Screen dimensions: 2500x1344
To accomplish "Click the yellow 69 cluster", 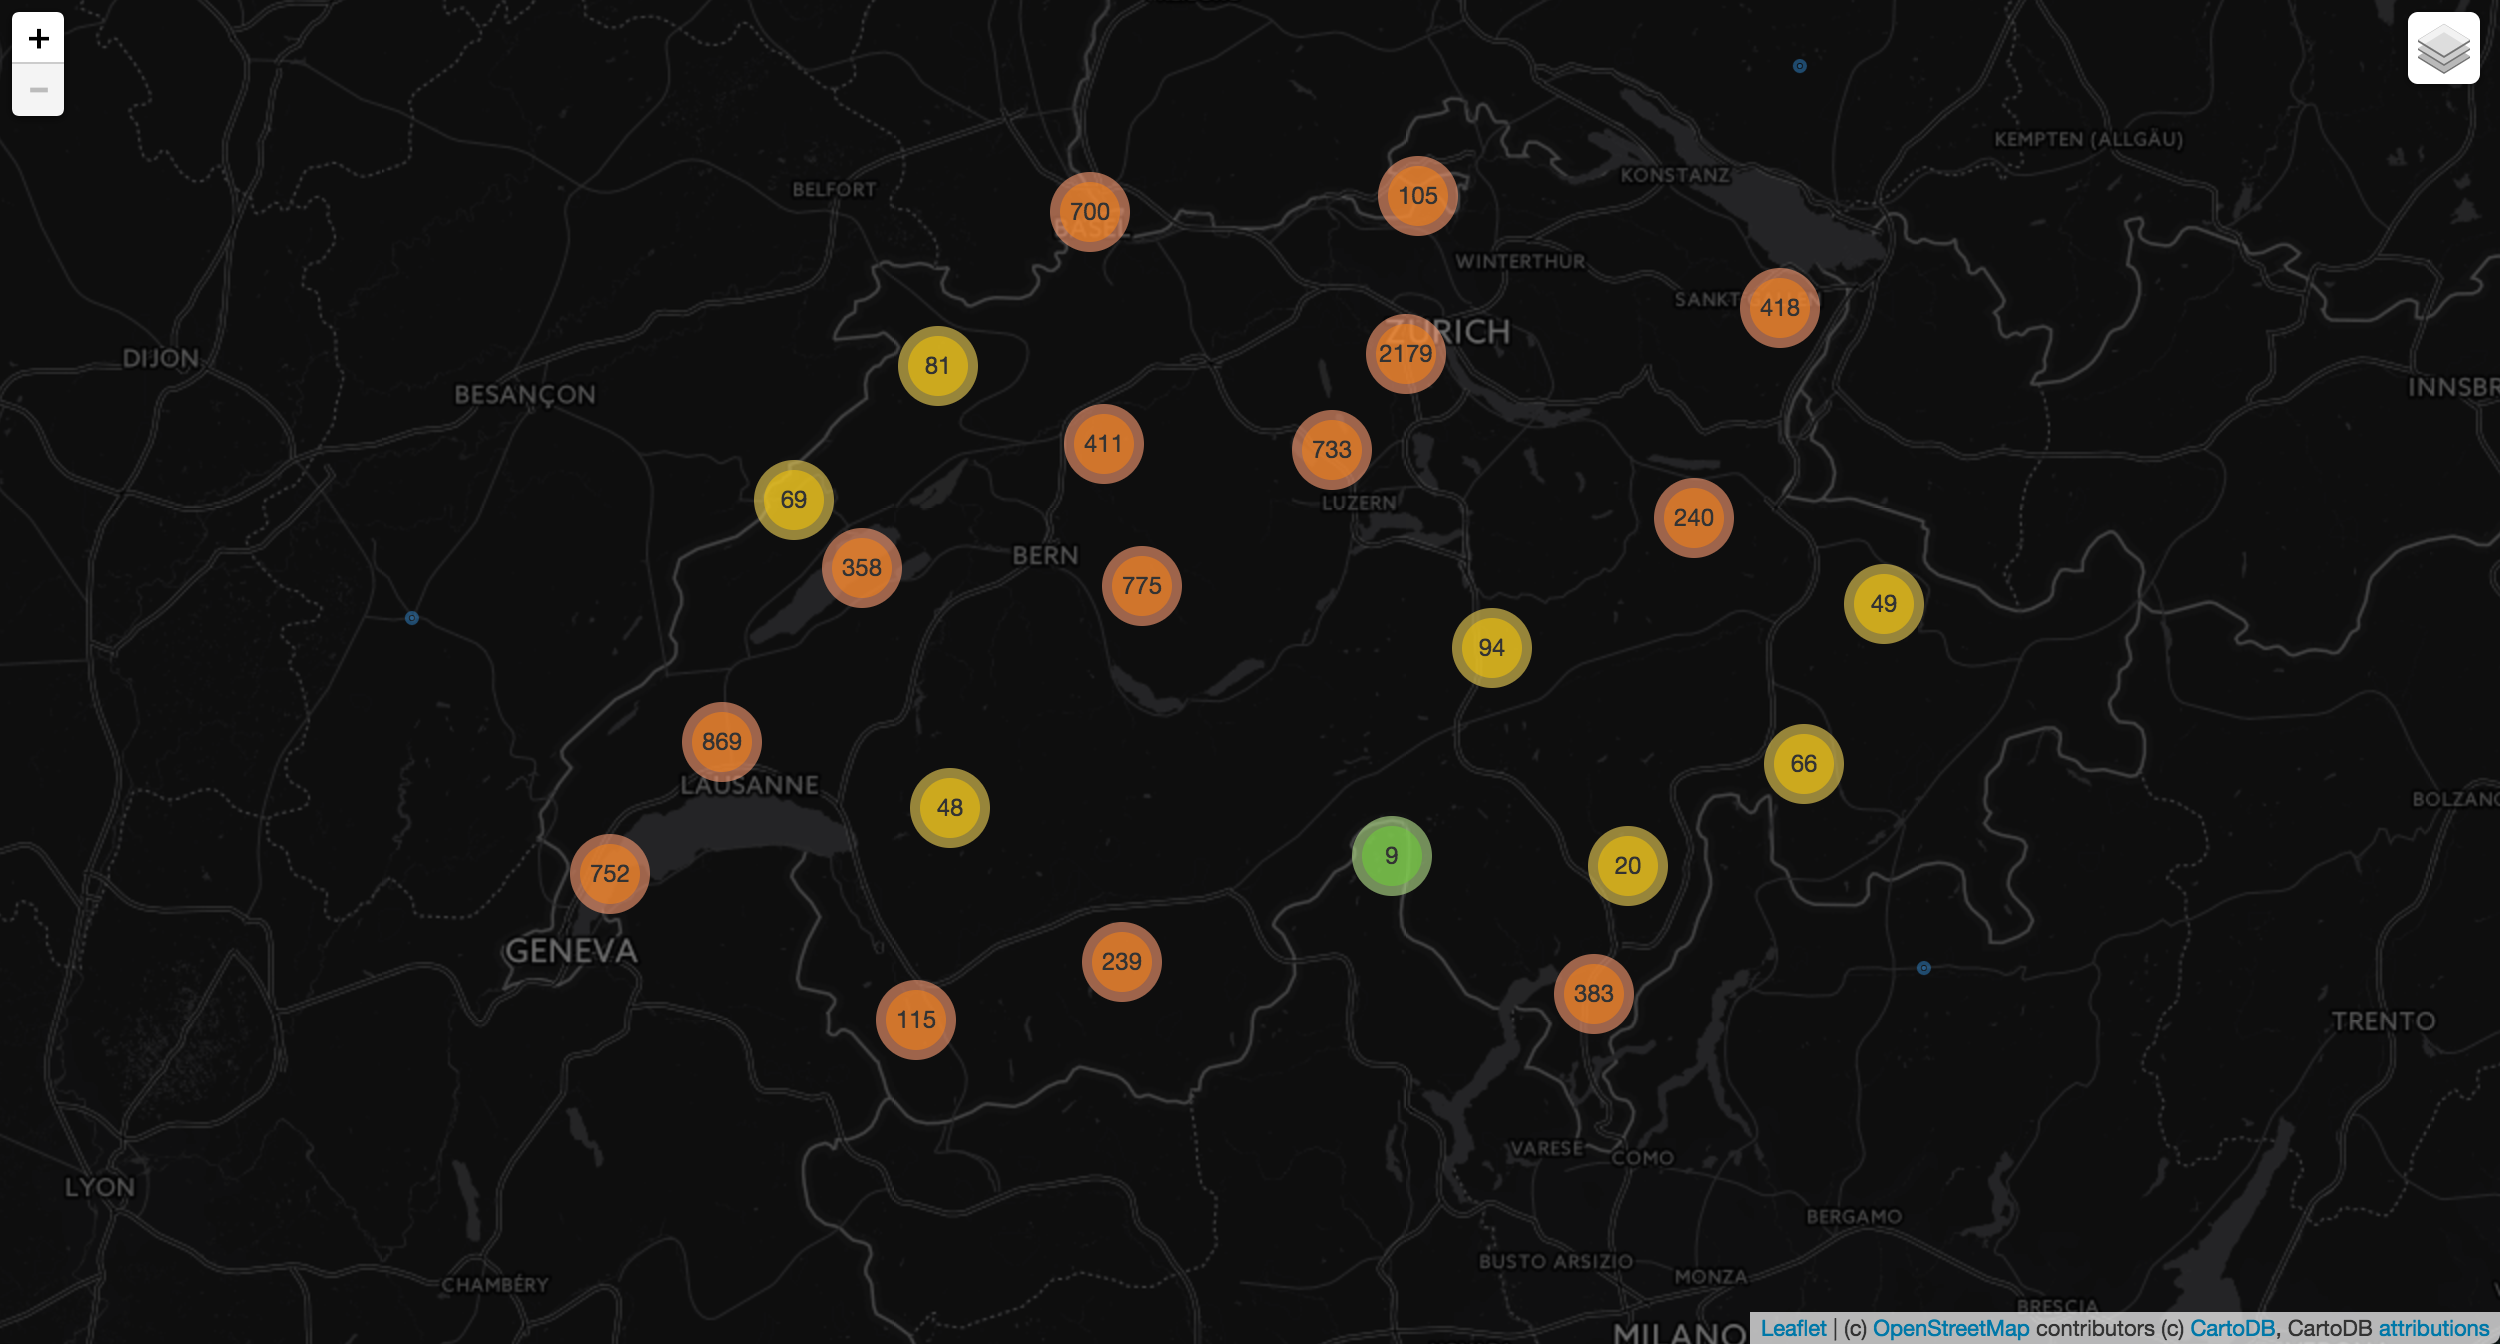I will coord(793,499).
